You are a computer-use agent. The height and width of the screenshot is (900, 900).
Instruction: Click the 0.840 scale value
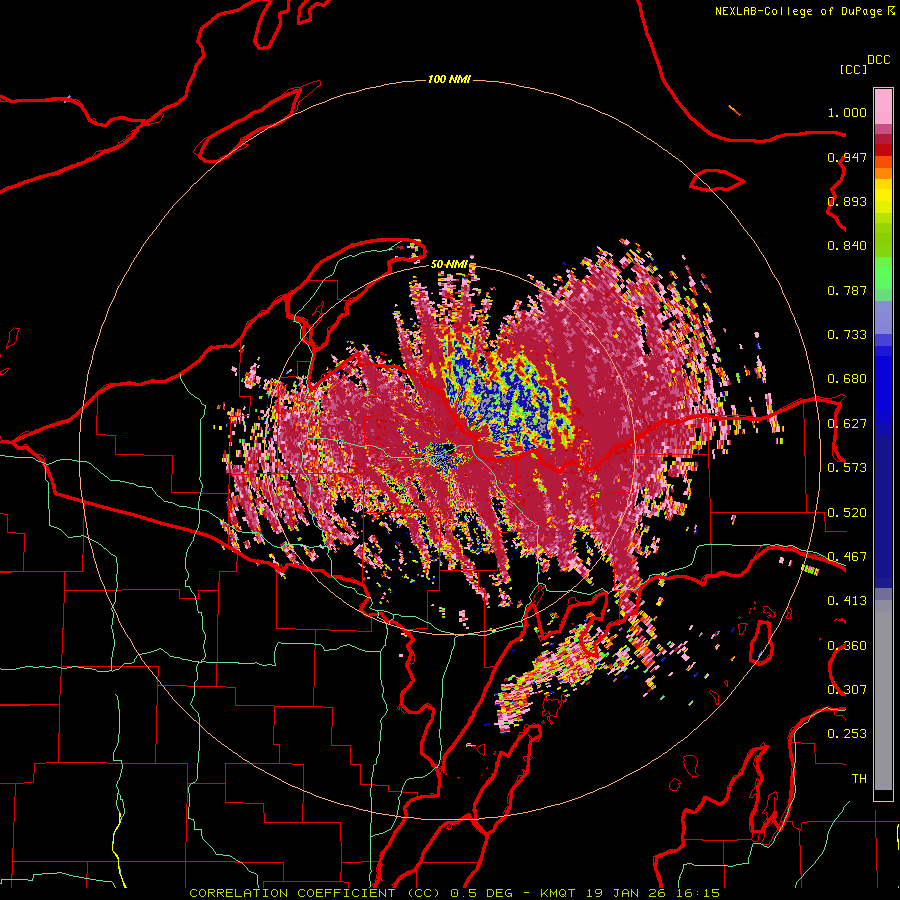tap(847, 246)
